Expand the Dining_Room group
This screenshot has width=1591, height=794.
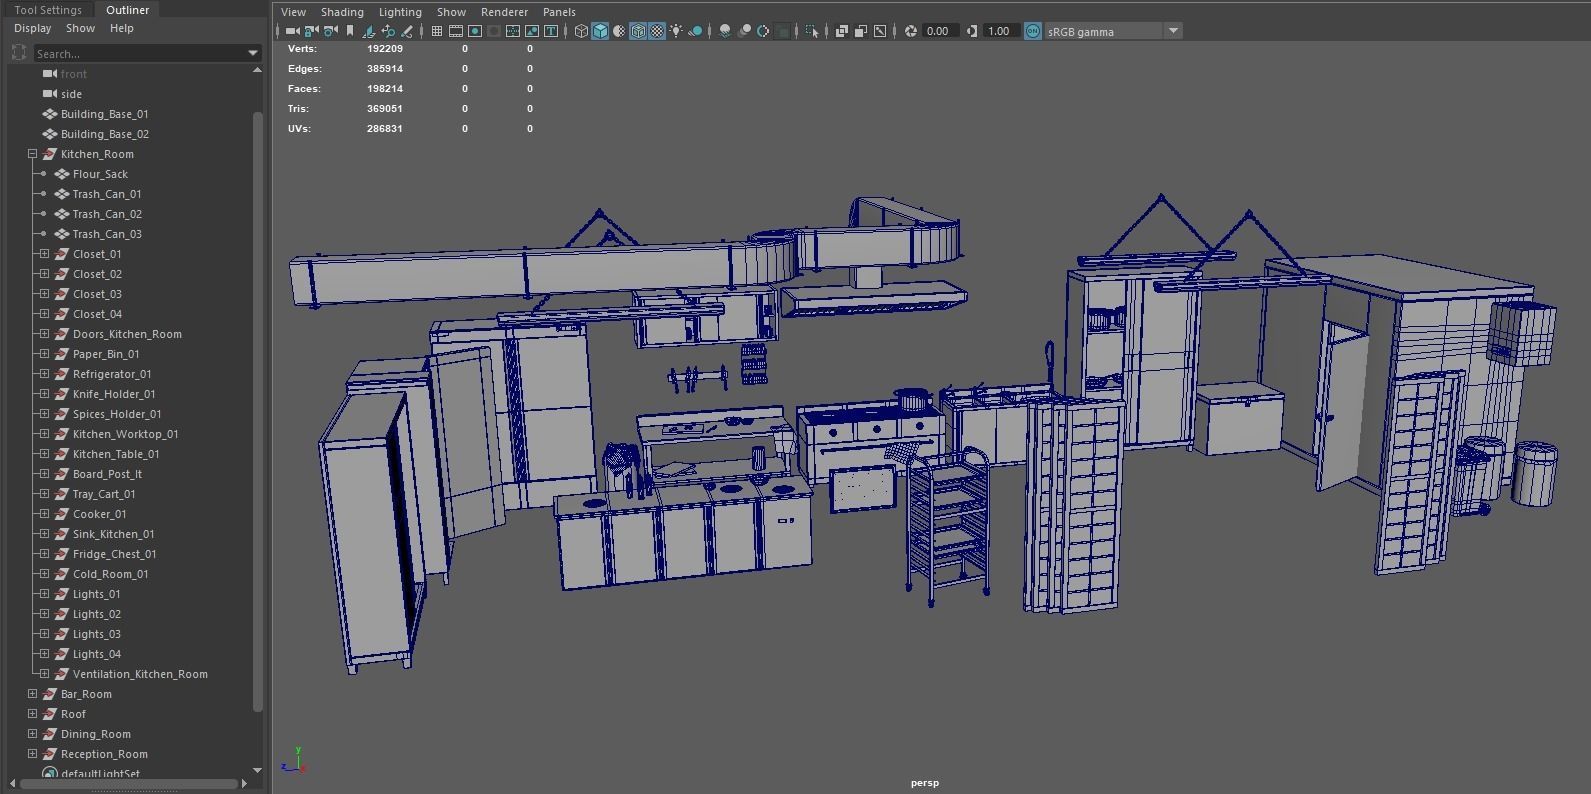point(32,734)
